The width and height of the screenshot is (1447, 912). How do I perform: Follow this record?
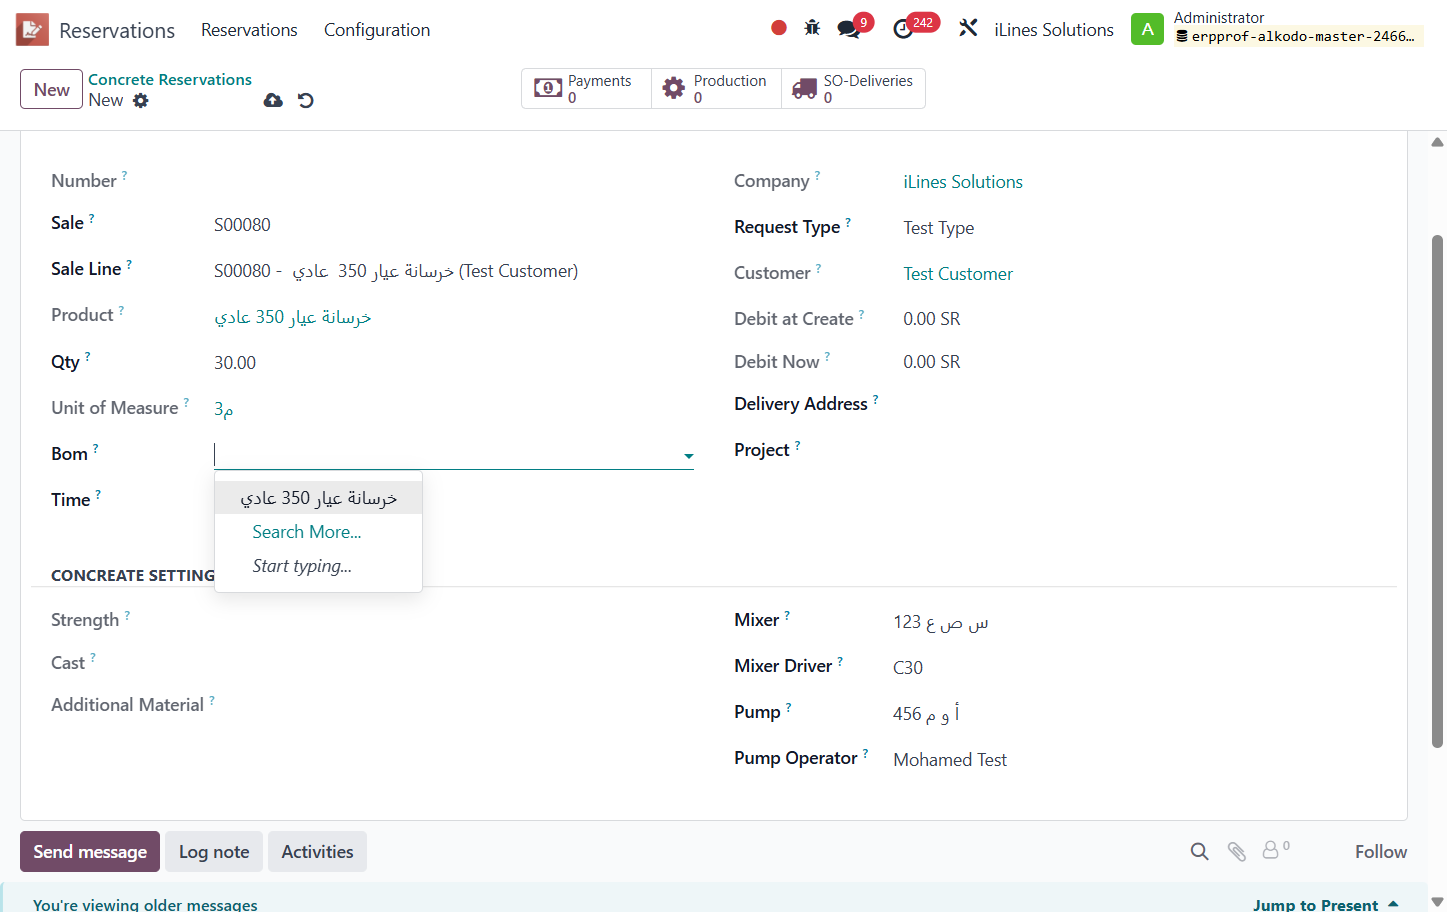[x=1380, y=851]
